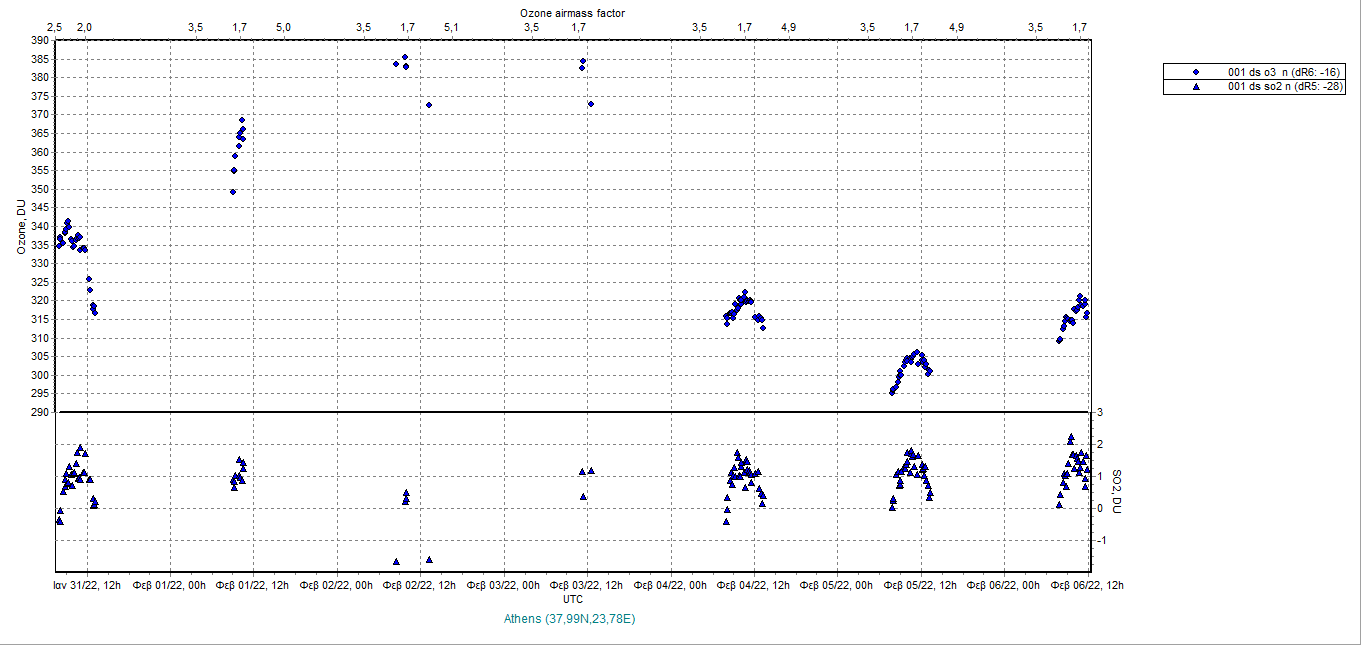Click the 'Ιαν 31/22, 12h' time axis tick
Image resolution: width=1361 pixels, height=645 pixels.
(x=88, y=585)
